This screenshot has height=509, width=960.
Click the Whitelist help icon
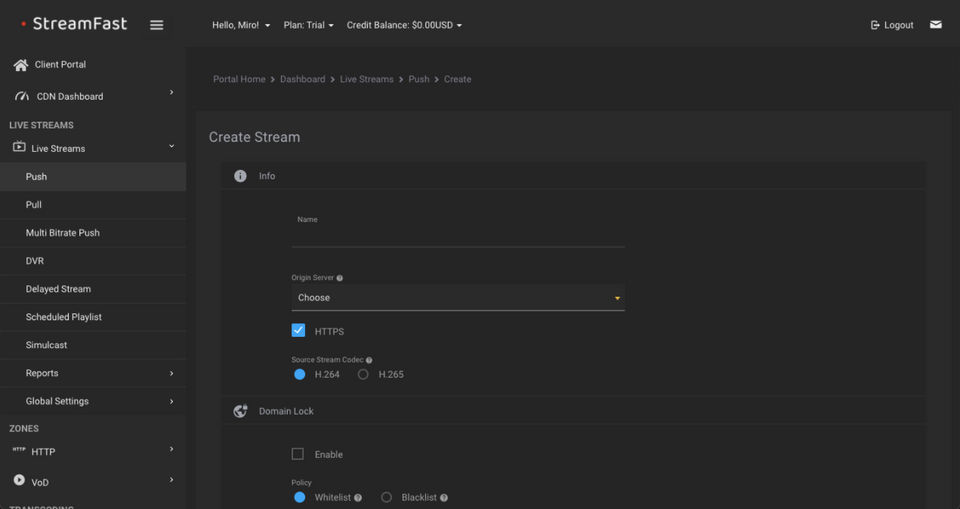pyautogui.click(x=358, y=498)
